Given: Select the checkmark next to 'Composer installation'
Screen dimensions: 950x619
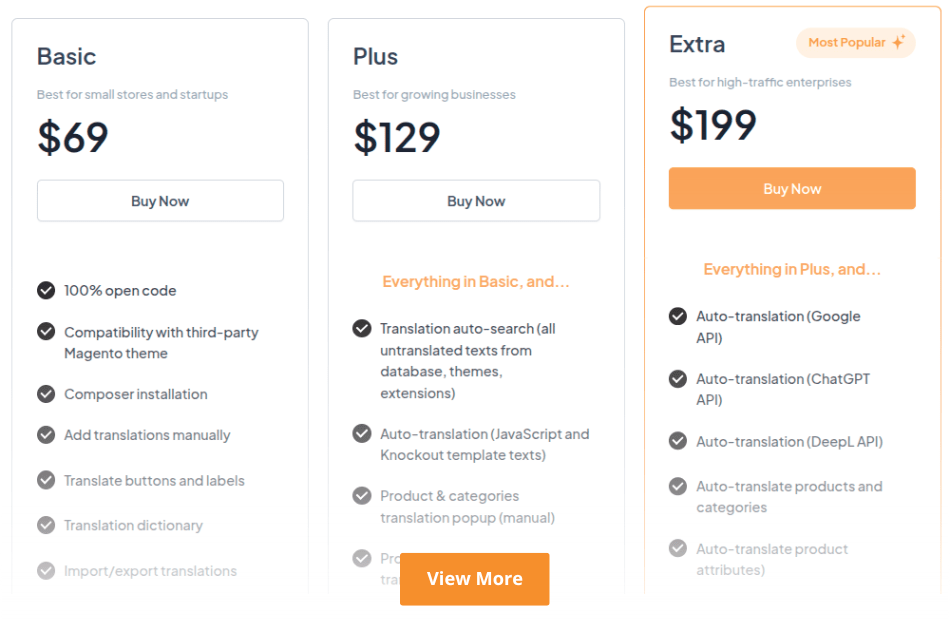Looking at the screenshot, I should (x=46, y=394).
